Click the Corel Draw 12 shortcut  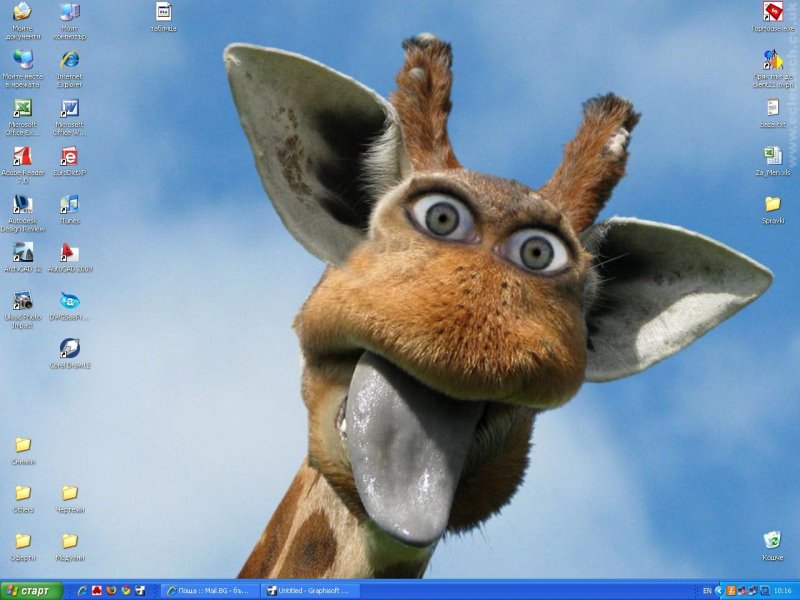(69, 349)
